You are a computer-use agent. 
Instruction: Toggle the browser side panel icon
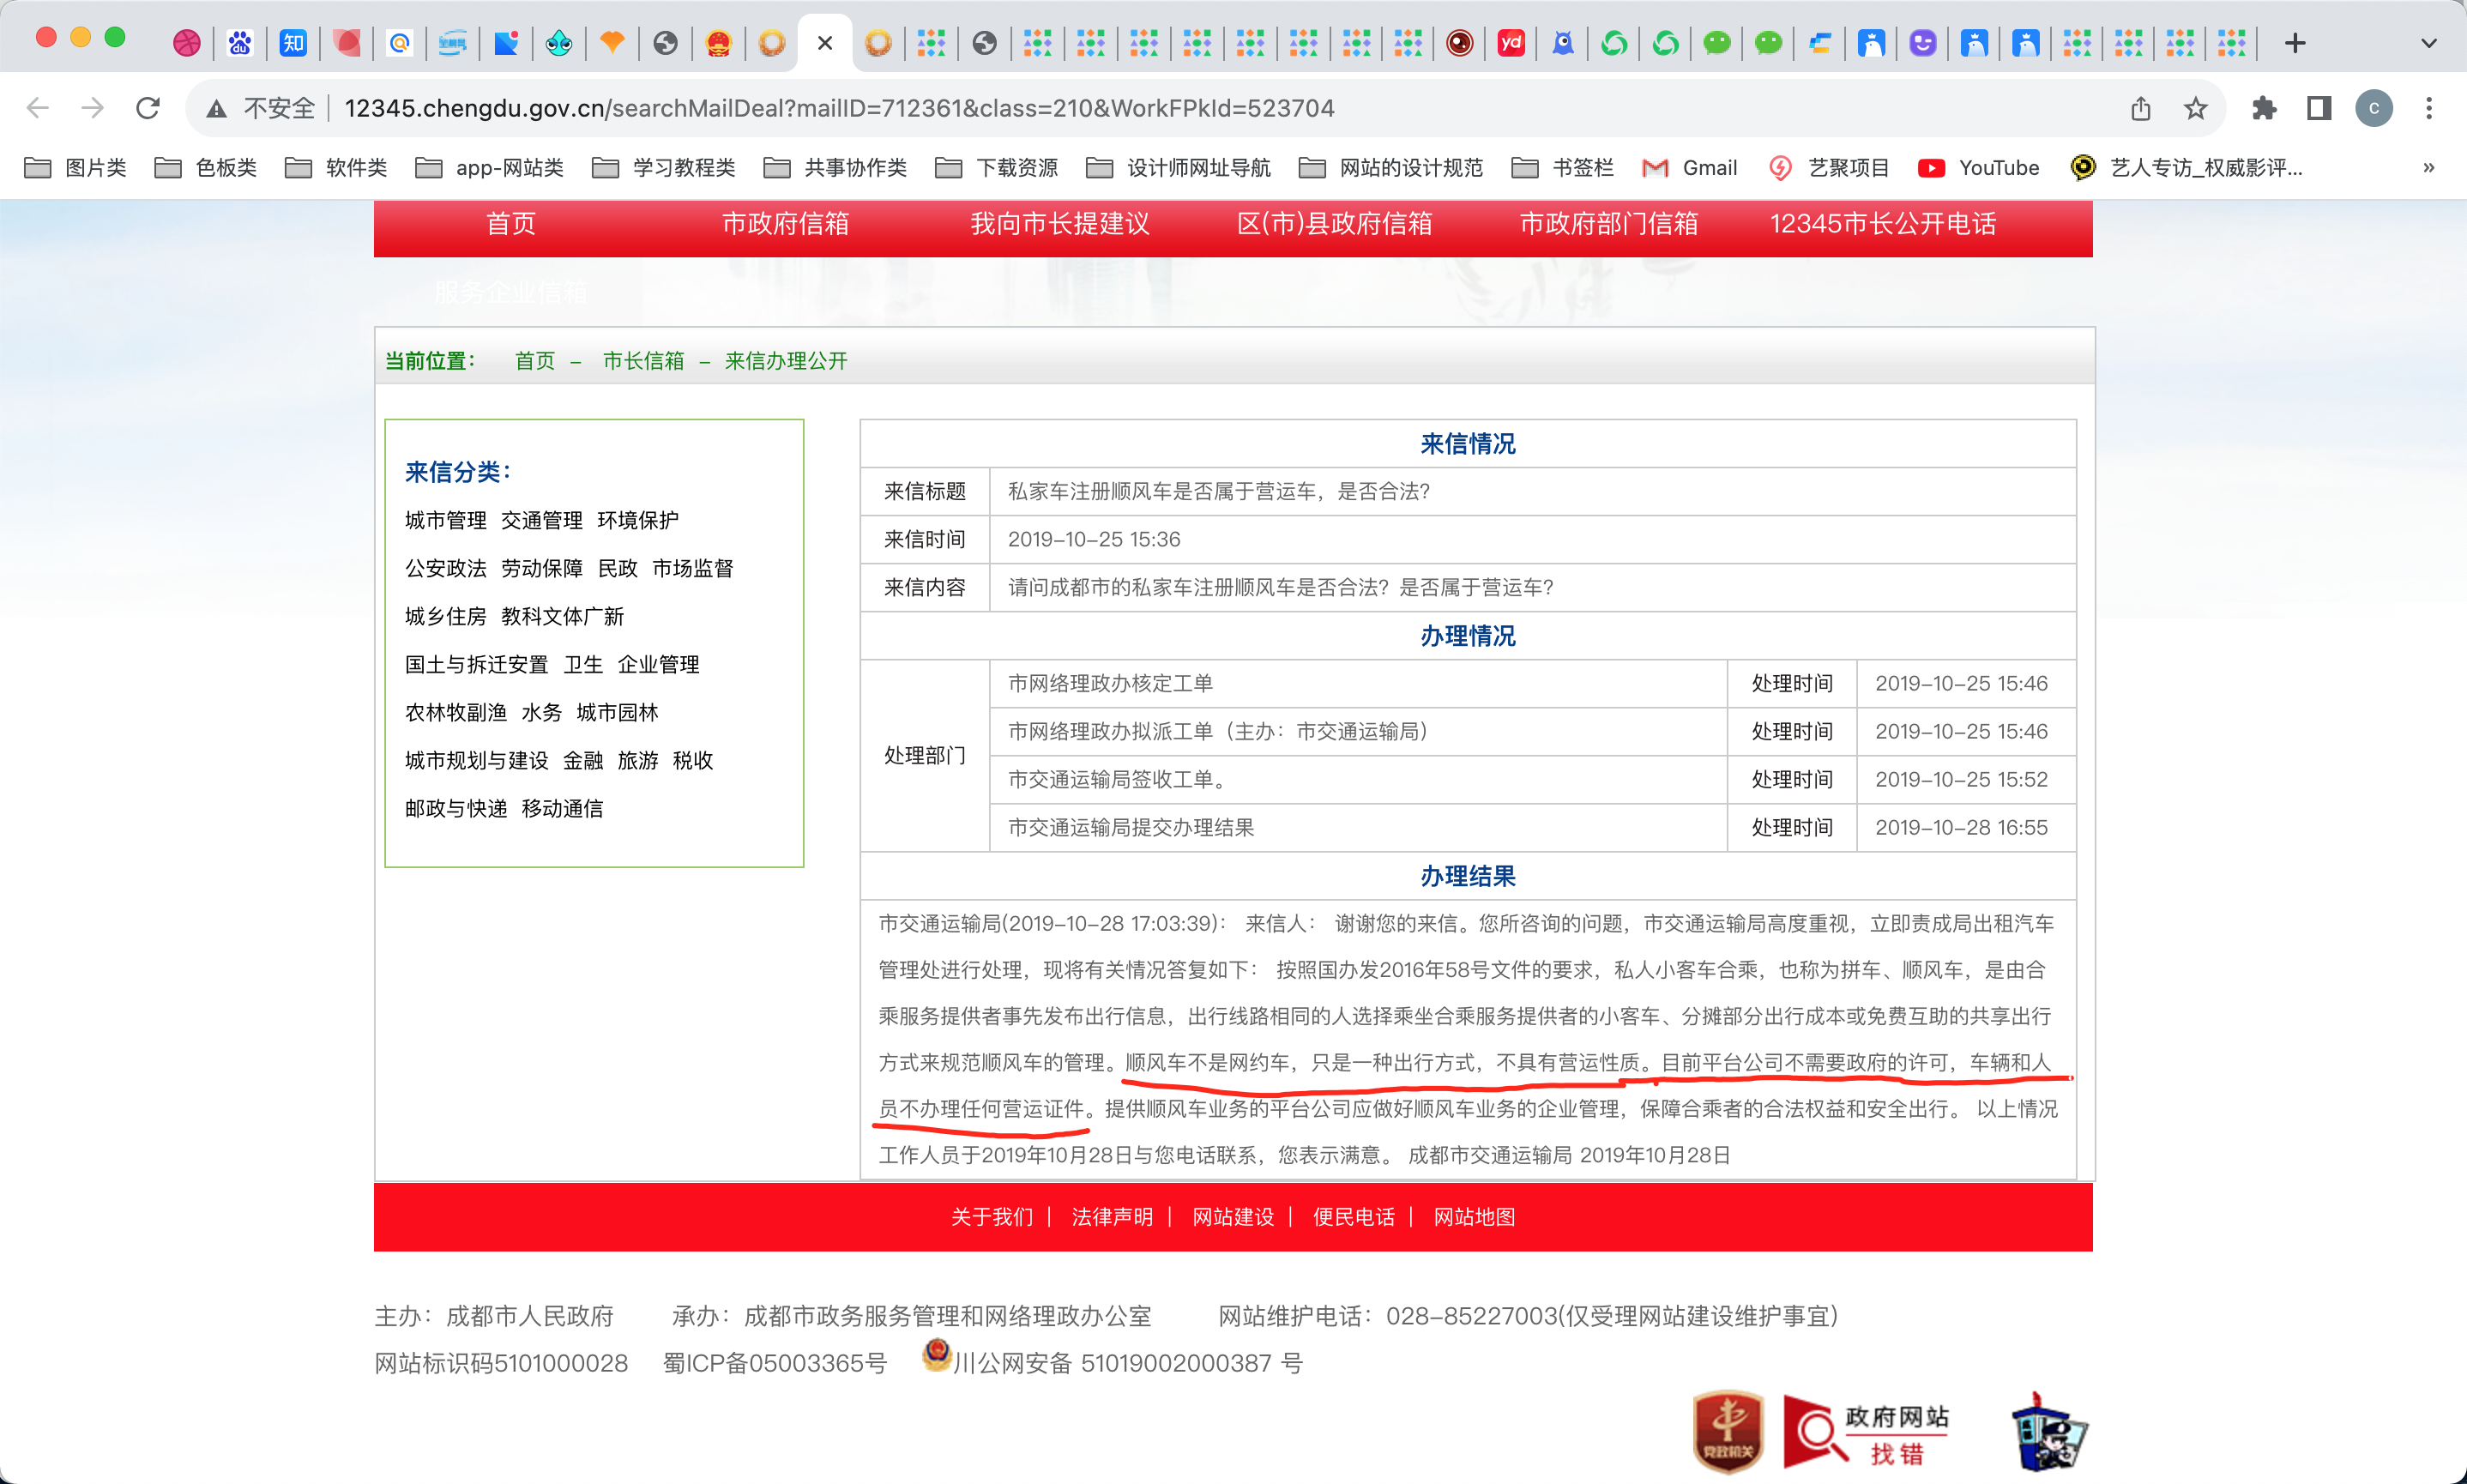point(2318,108)
